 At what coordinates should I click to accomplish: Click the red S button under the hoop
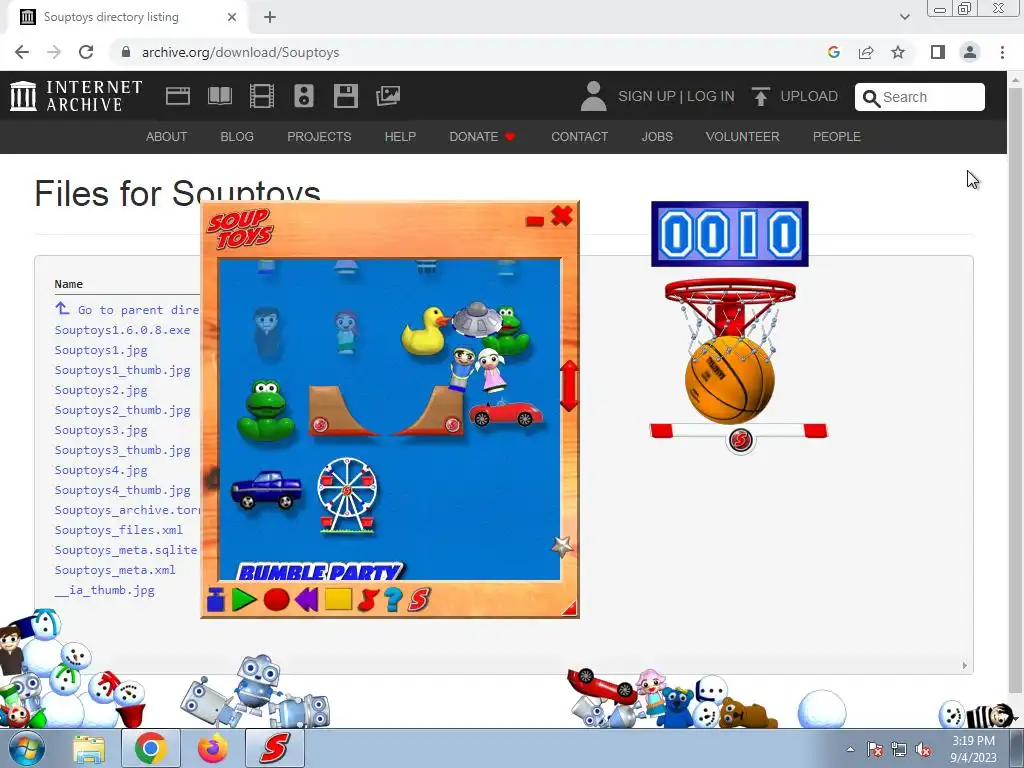pos(741,440)
